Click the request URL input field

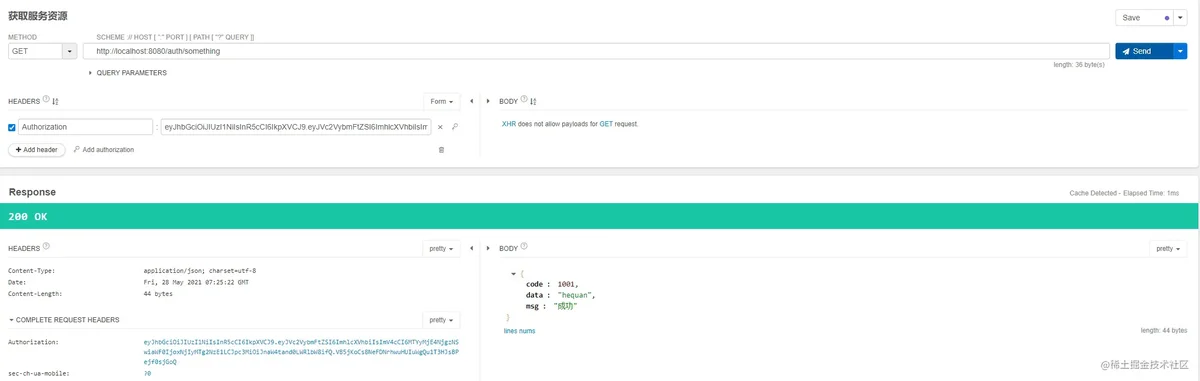click(596, 51)
